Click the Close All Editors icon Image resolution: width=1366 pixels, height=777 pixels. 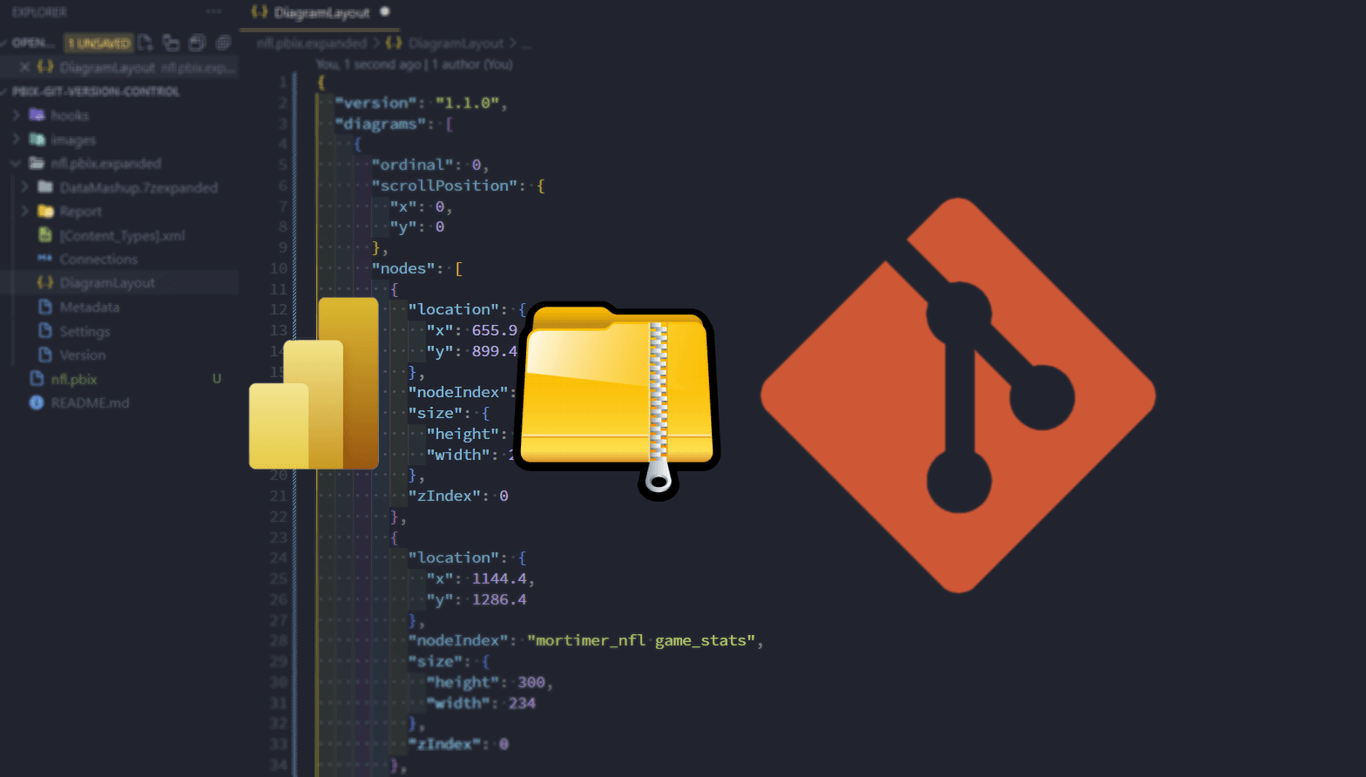(x=222, y=43)
